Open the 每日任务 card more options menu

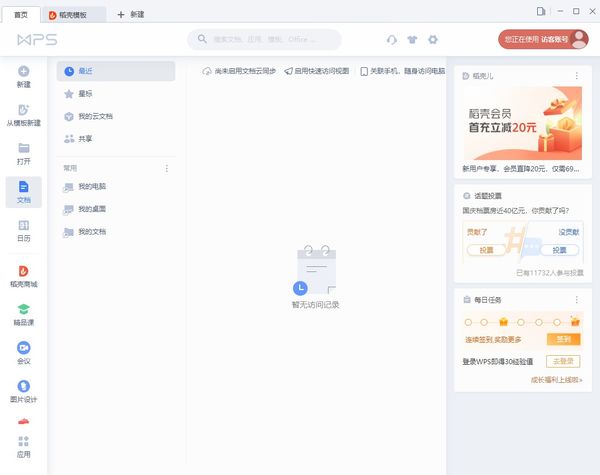576,300
